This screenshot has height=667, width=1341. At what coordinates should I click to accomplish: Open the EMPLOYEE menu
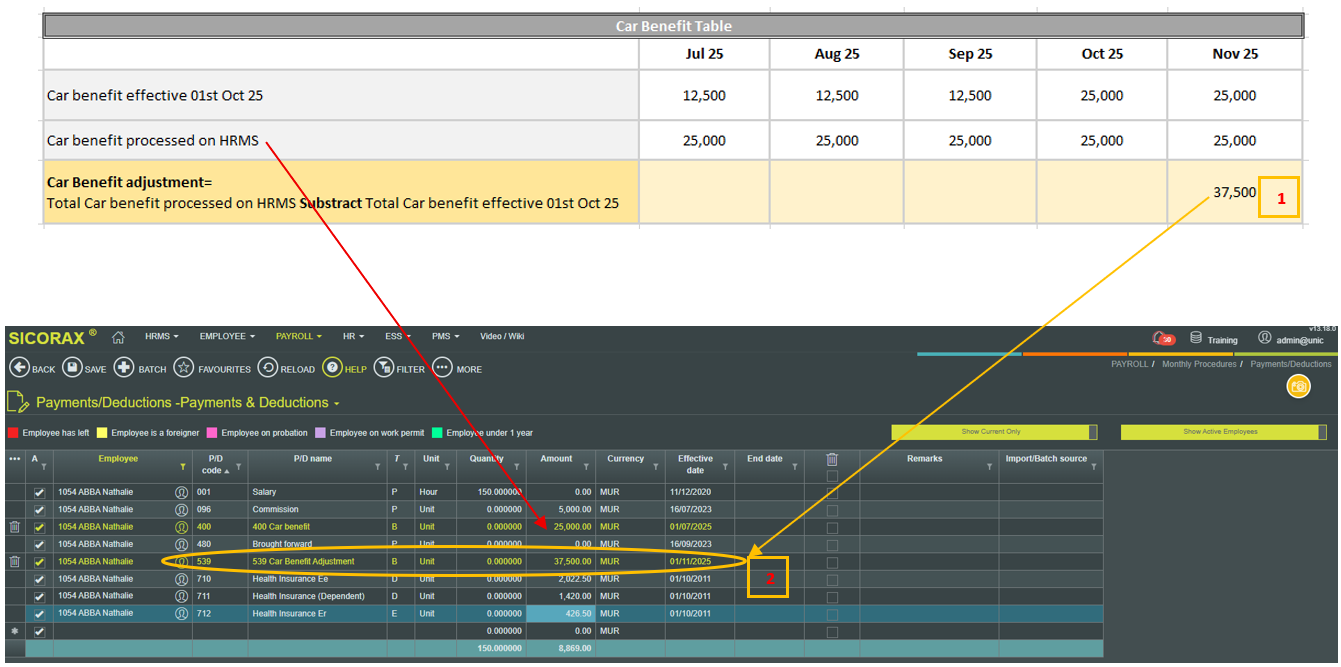(227, 337)
